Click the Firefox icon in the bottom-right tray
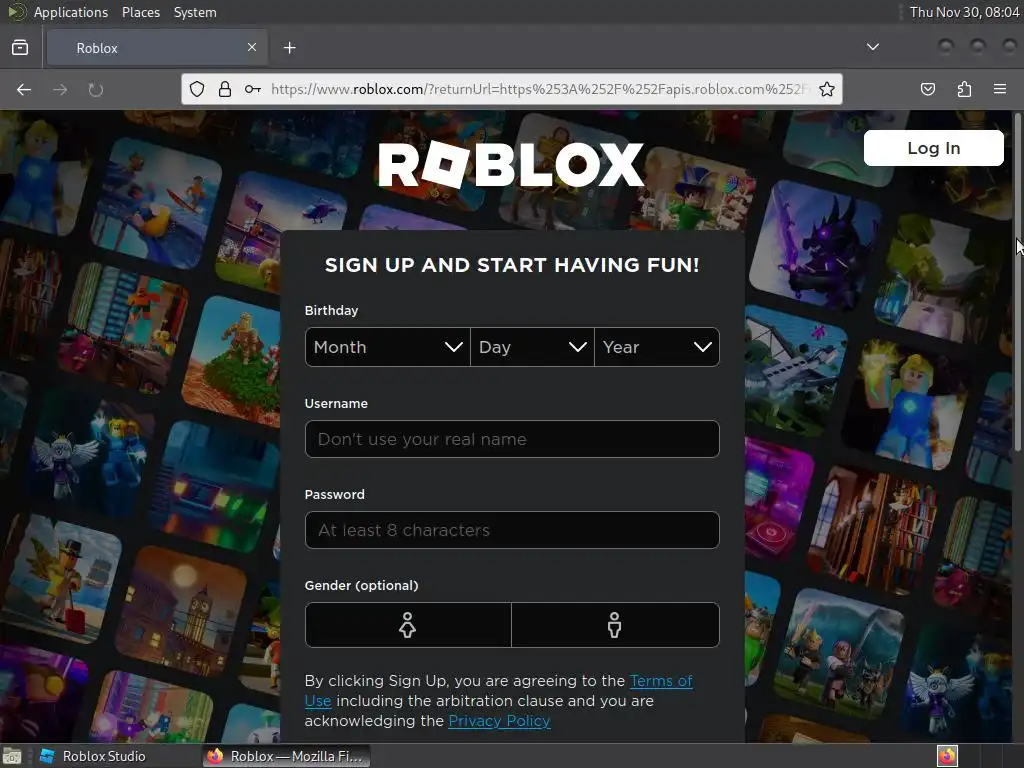Viewport: 1024px width, 768px height. coord(947,756)
